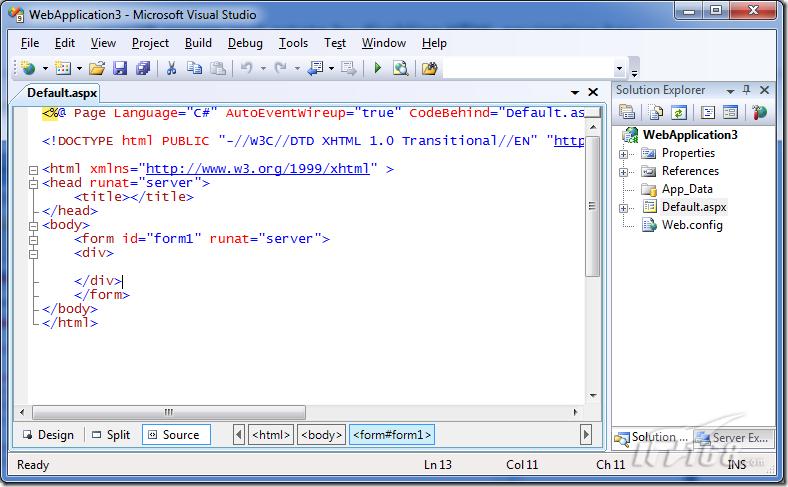788x487 pixels.
Task: Click the Add New Item toolbar icon
Action: tap(63, 68)
